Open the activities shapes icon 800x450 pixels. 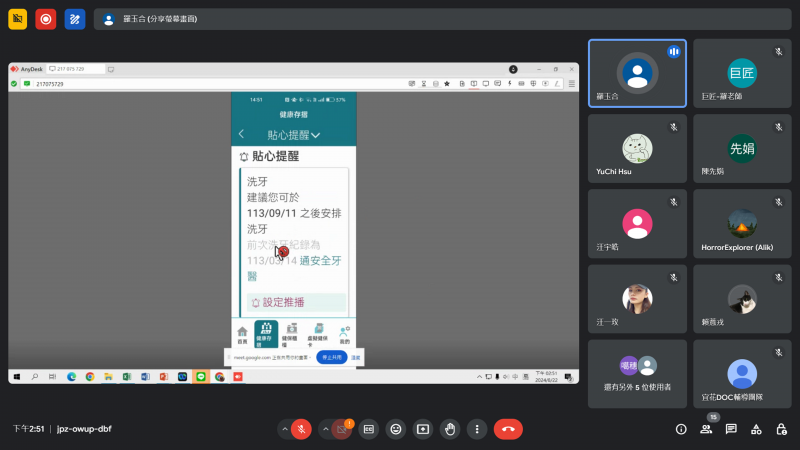point(756,429)
